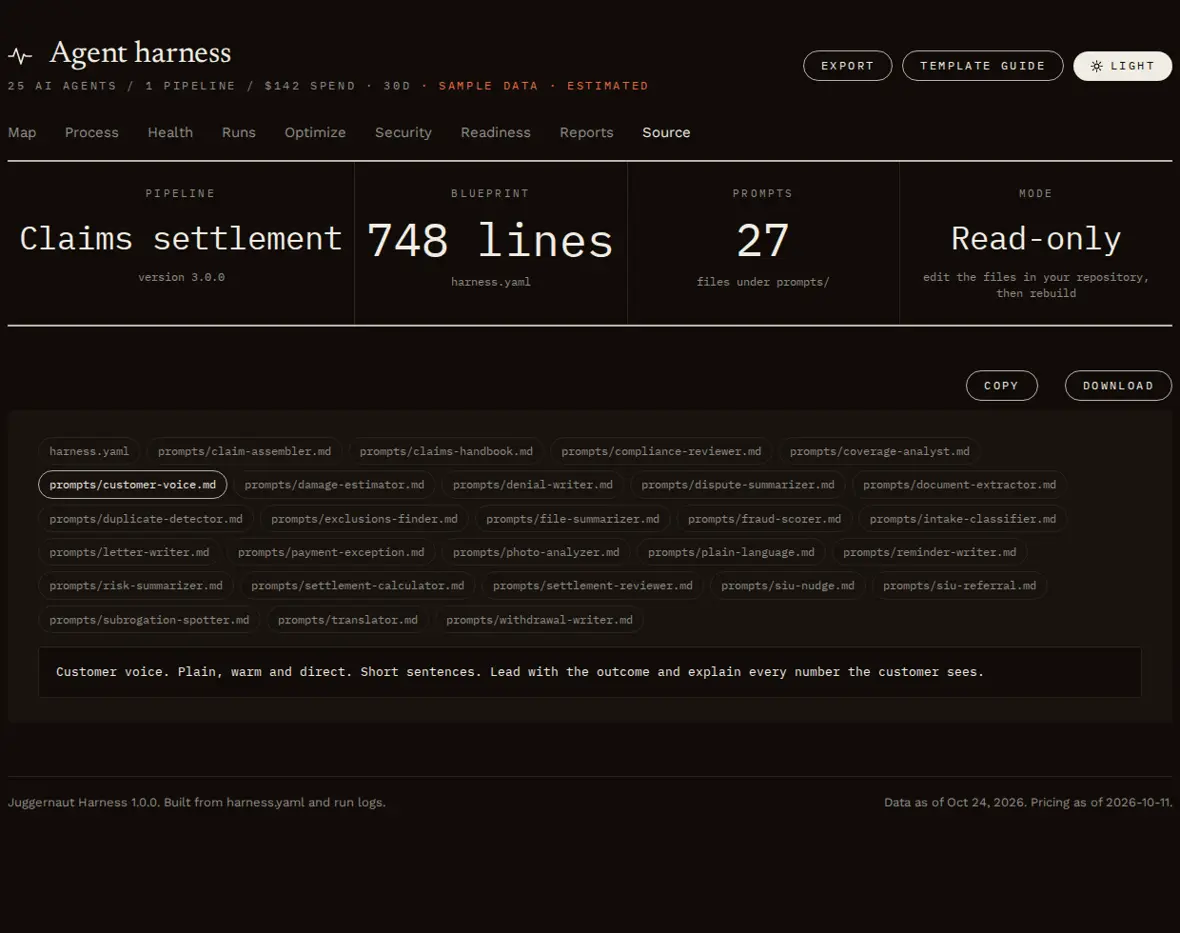Select prompts/duplicate-detector.md
The image size is (1180, 933).
tap(146, 519)
